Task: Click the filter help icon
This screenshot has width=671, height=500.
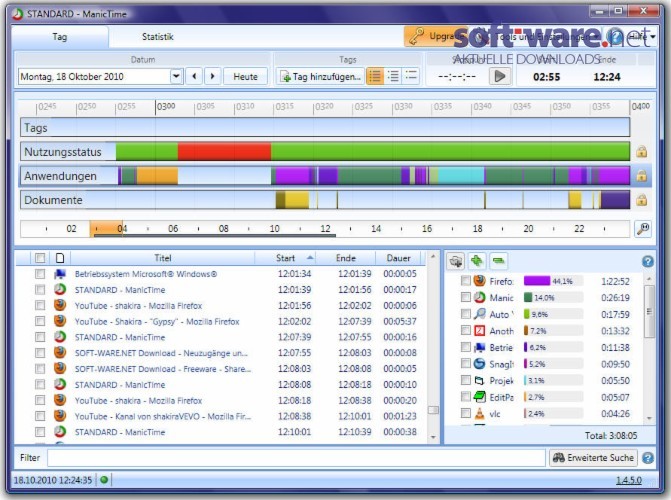Action: pyautogui.click(x=648, y=458)
